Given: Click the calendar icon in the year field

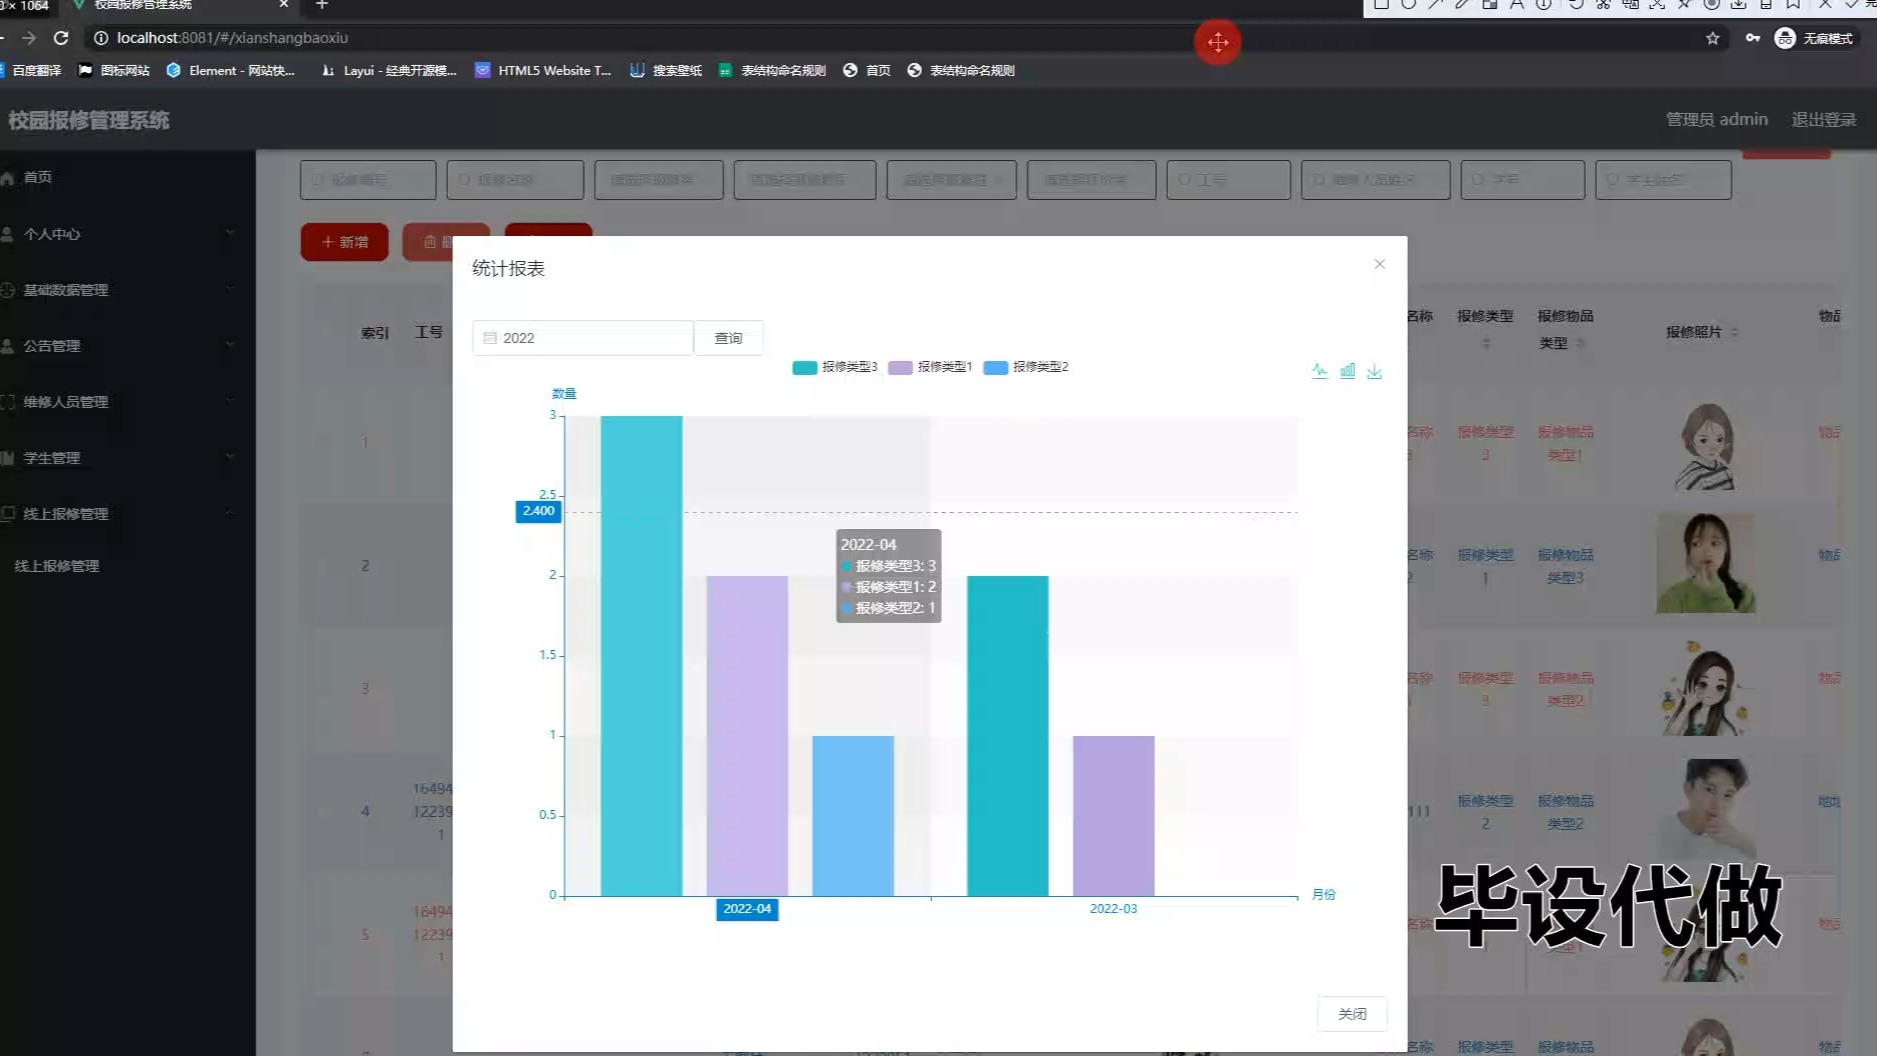Looking at the screenshot, I should pos(490,338).
